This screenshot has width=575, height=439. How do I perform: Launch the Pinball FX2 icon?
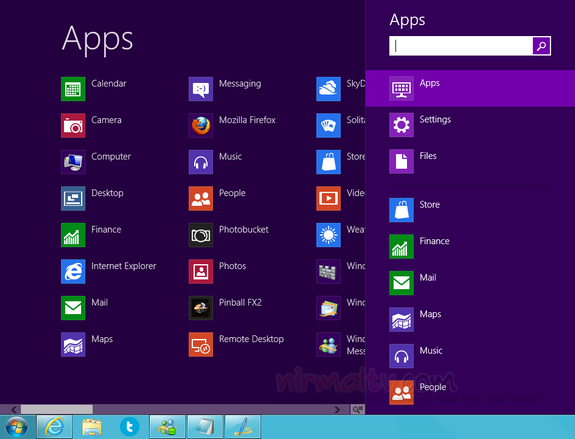[x=201, y=308]
